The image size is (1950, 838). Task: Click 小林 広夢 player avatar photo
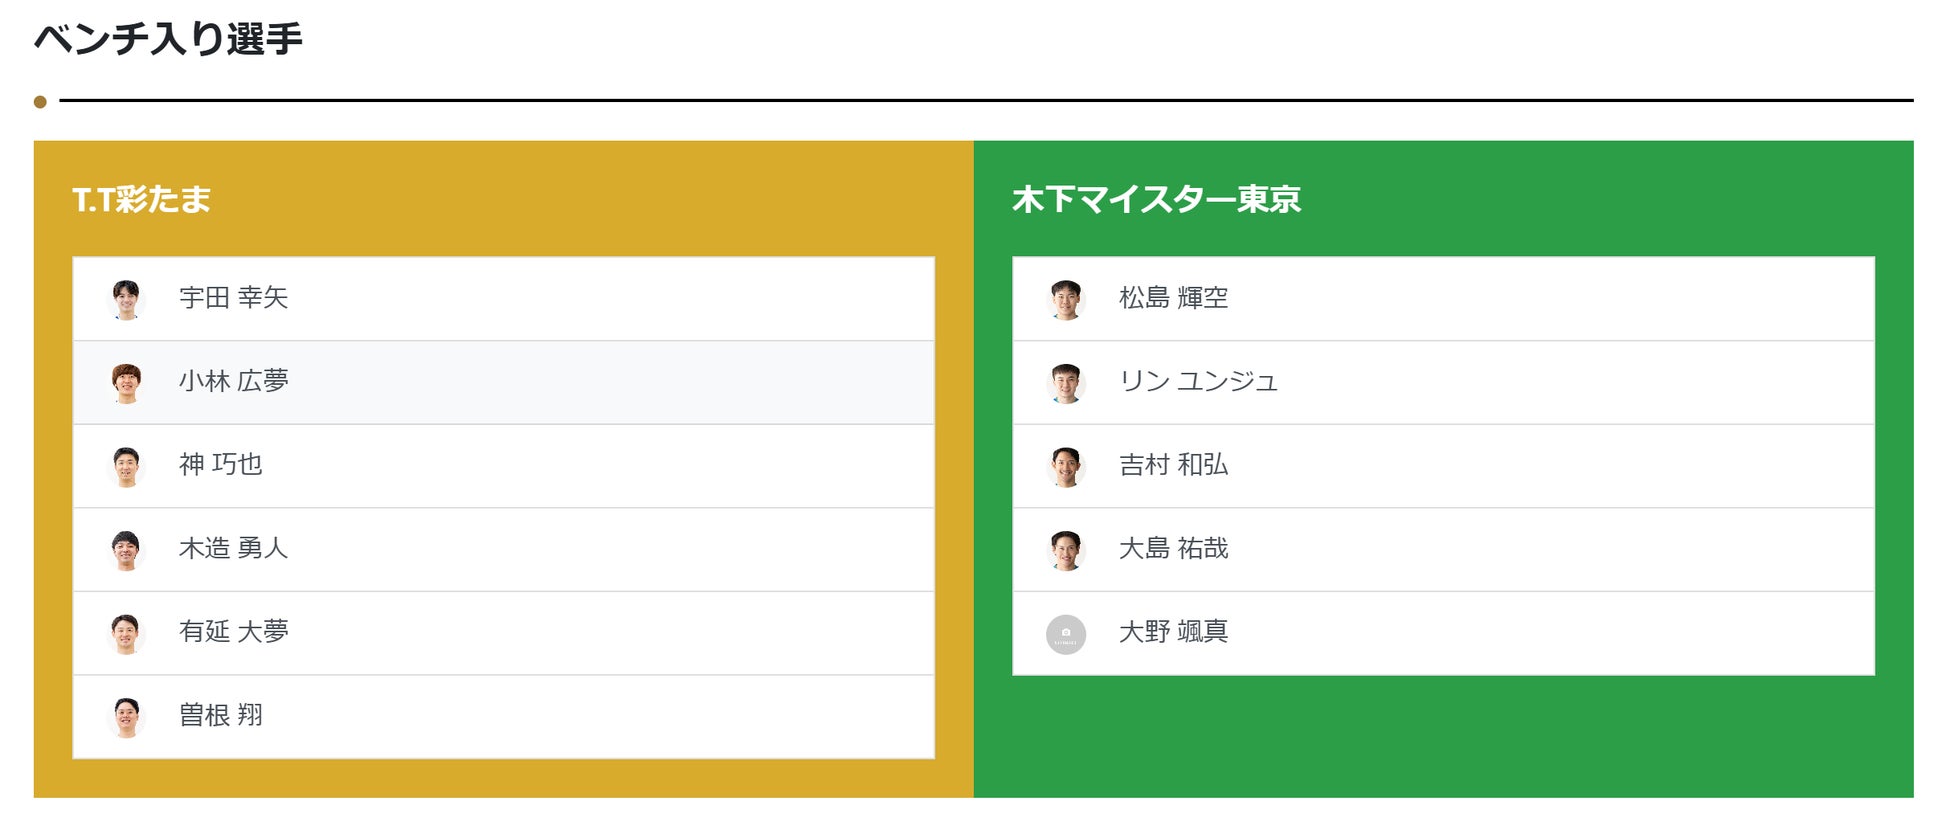(x=126, y=383)
